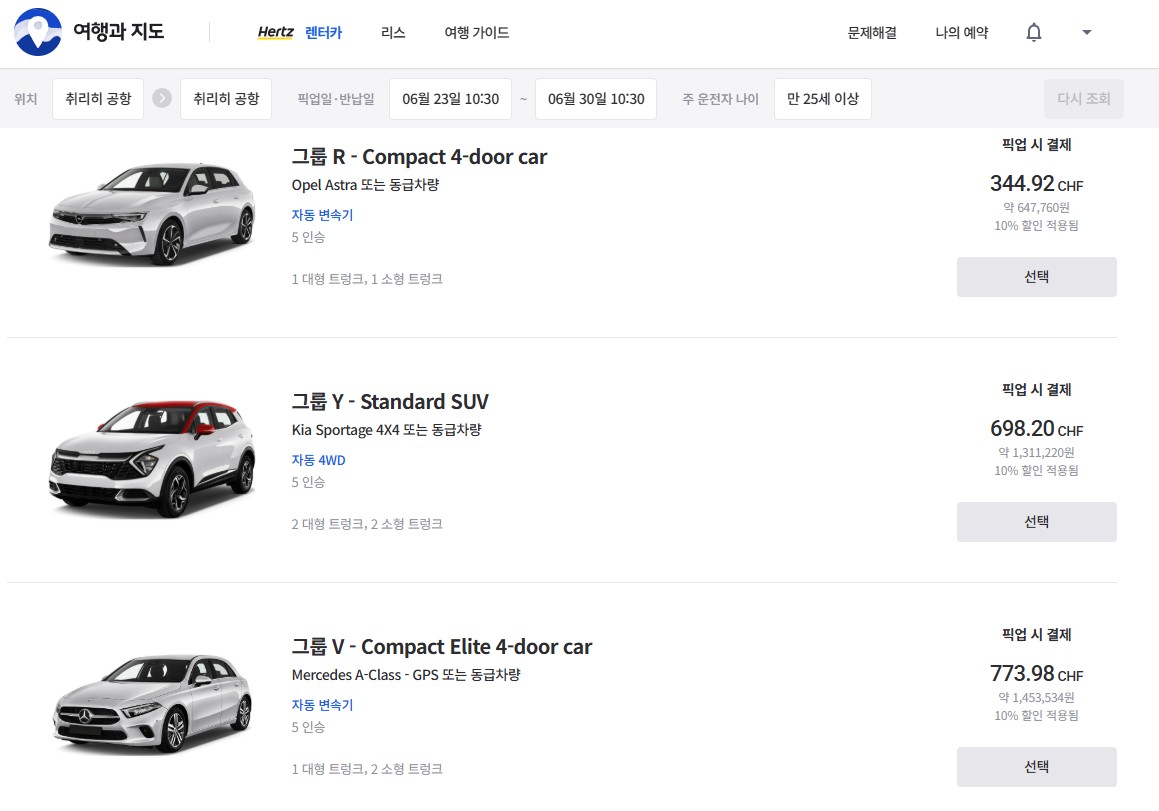1159x811 pixels.
Task: Select the Mercedes A-Class Compact Elite
Action: 1036,767
